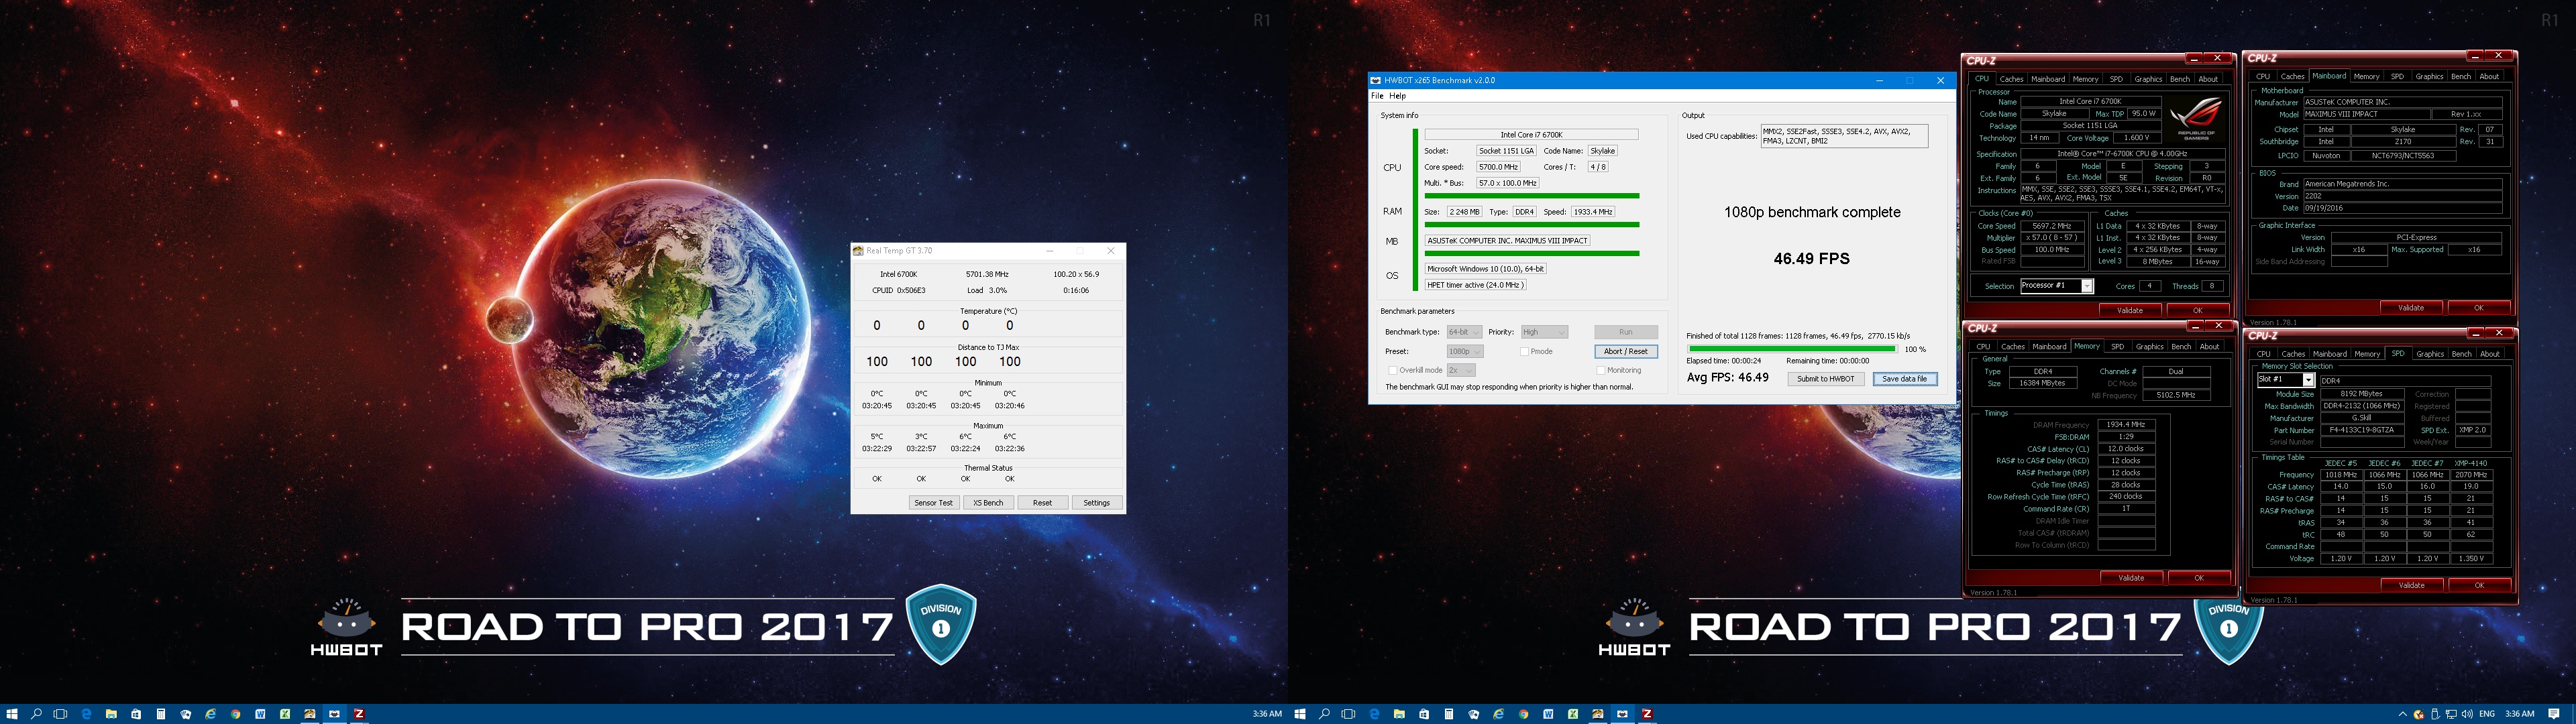The width and height of the screenshot is (2576, 724).
Task: Open Processor #1 Selection dropdown in CPU-Z
Action: pyautogui.click(x=2057, y=286)
